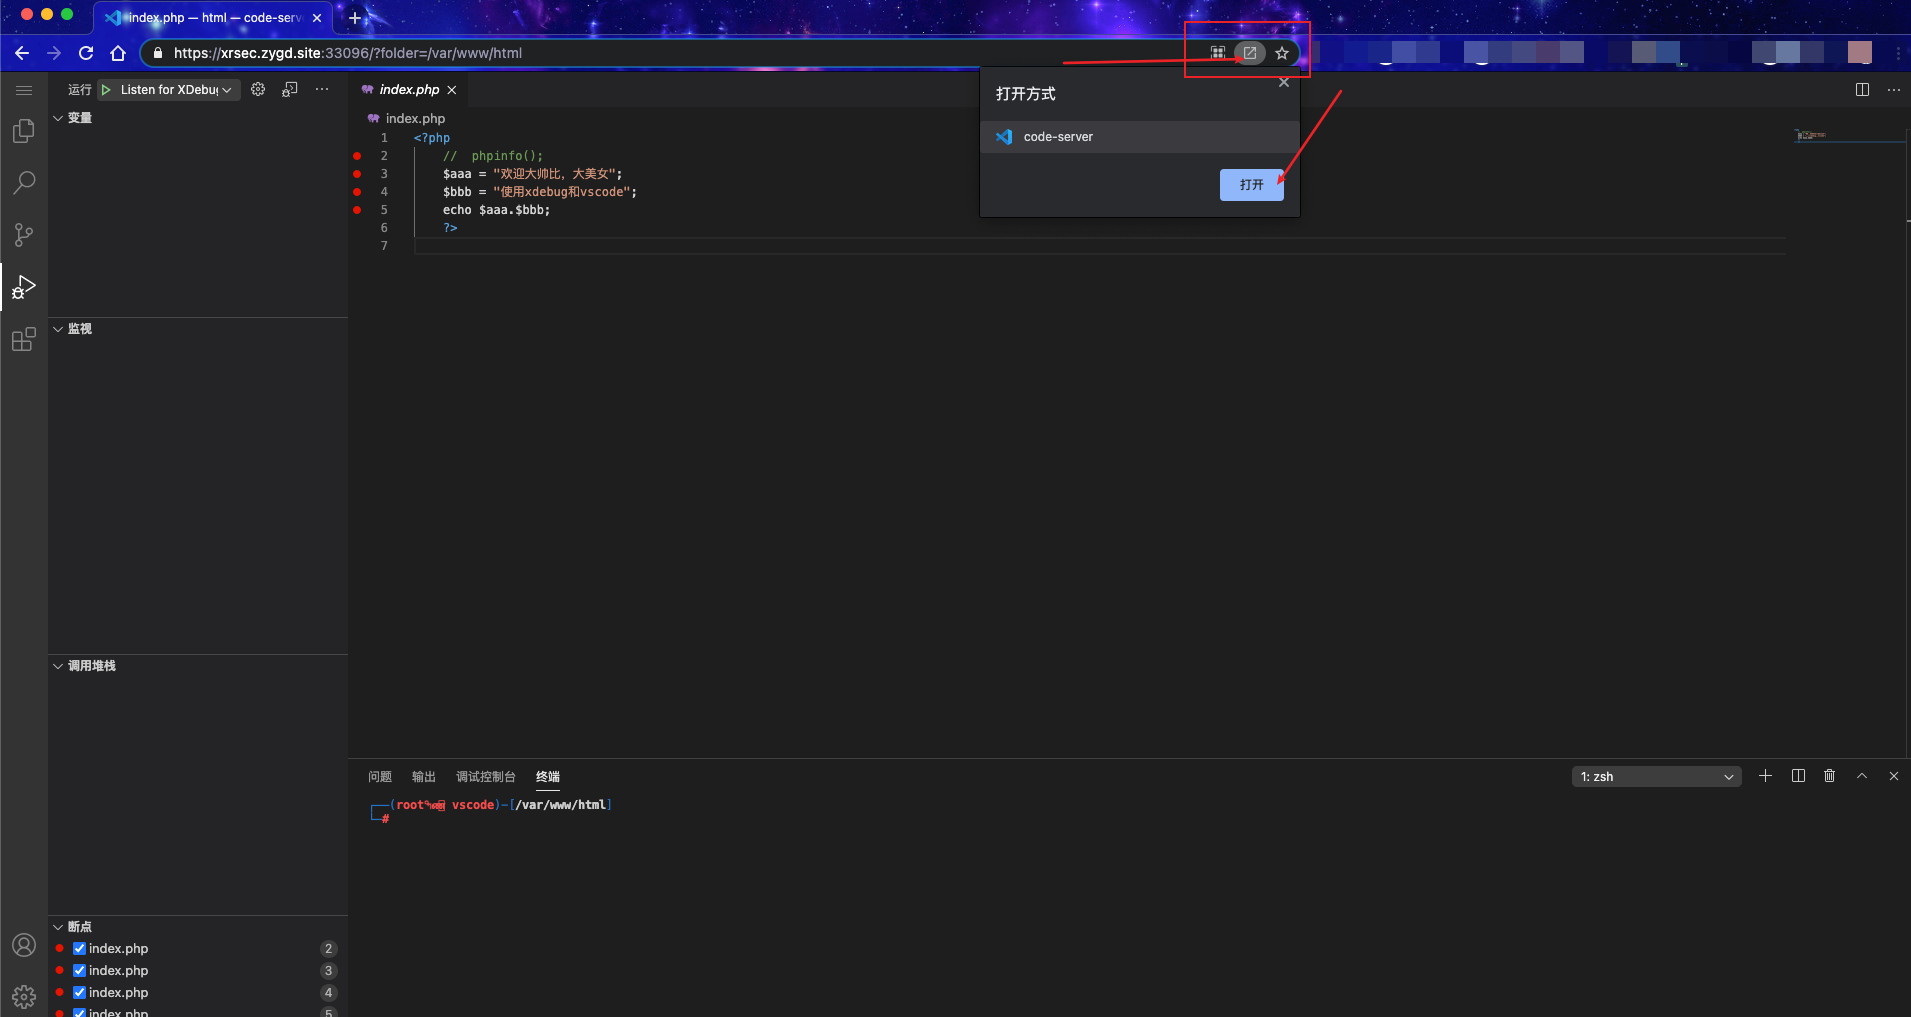Switch to the 问题 panel tab

point(380,777)
